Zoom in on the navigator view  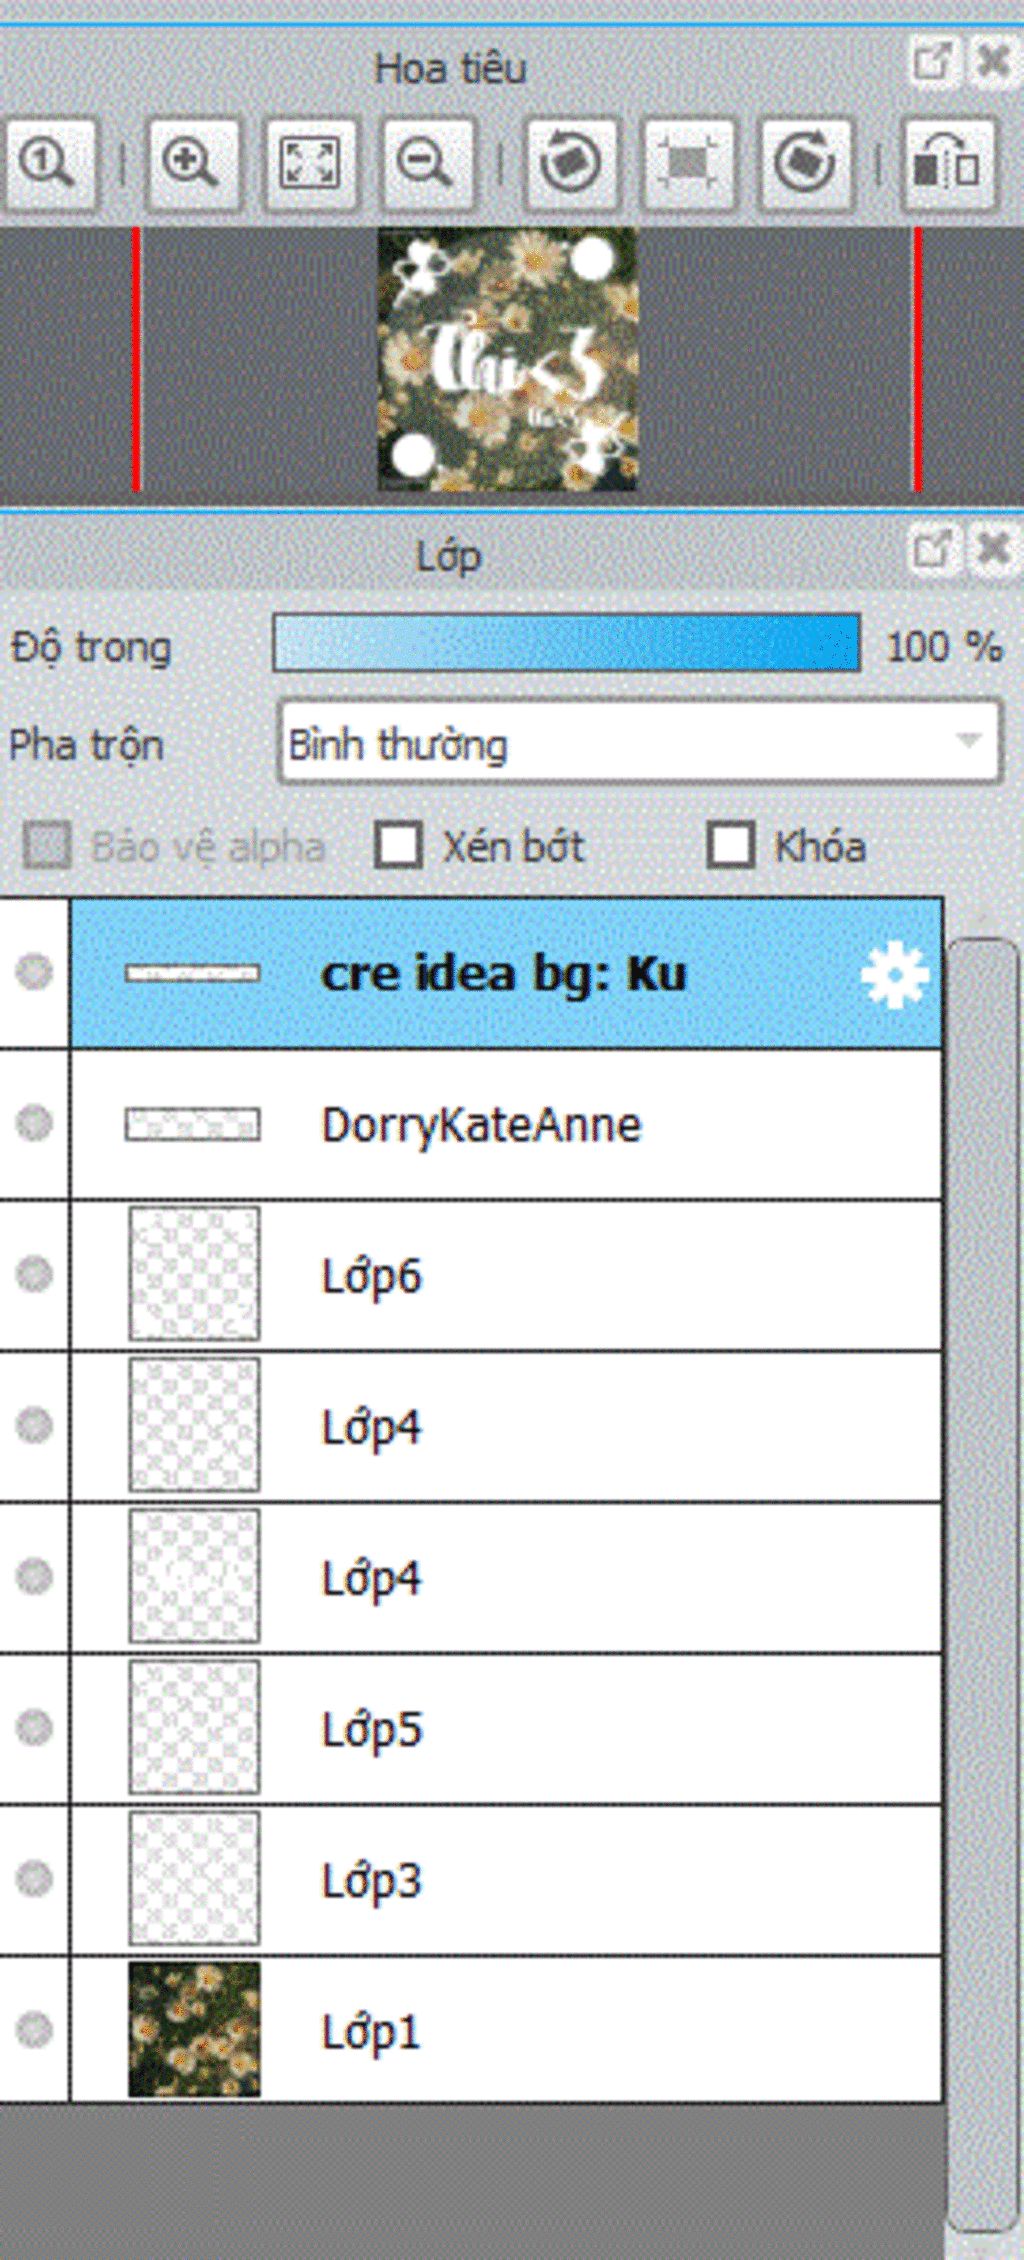click(193, 164)
